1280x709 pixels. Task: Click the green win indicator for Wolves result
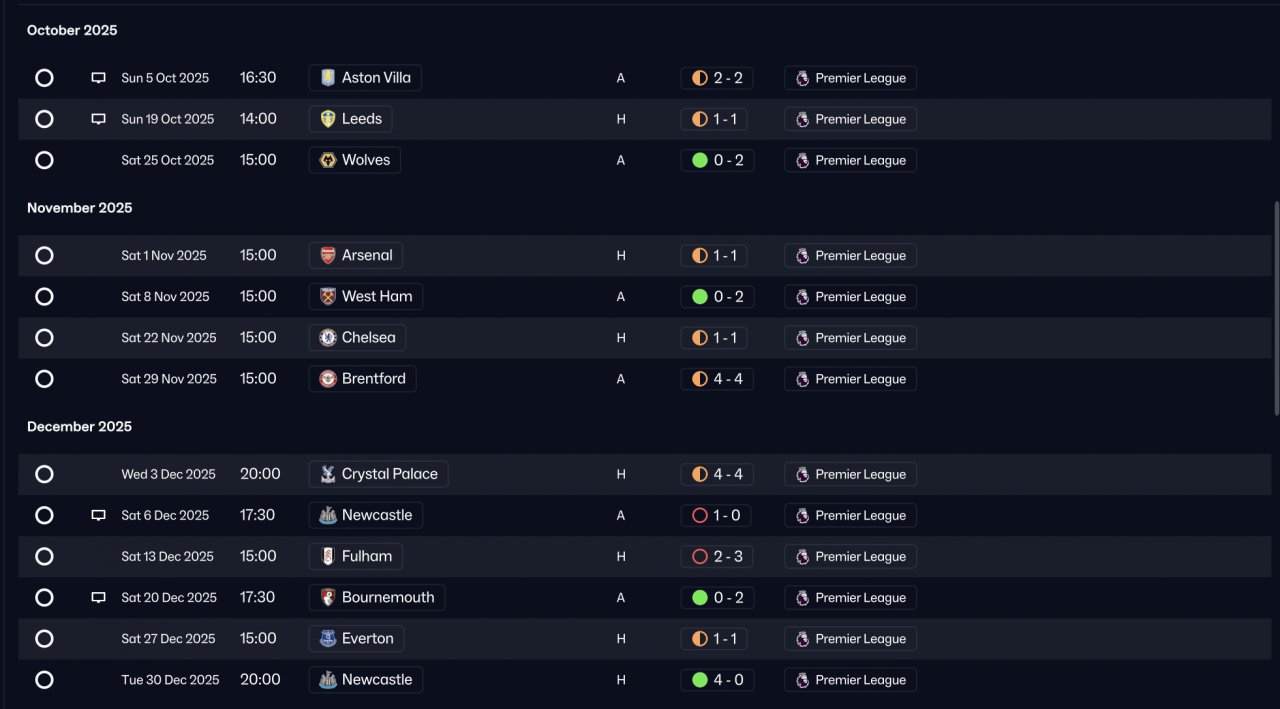coord(700,160)
